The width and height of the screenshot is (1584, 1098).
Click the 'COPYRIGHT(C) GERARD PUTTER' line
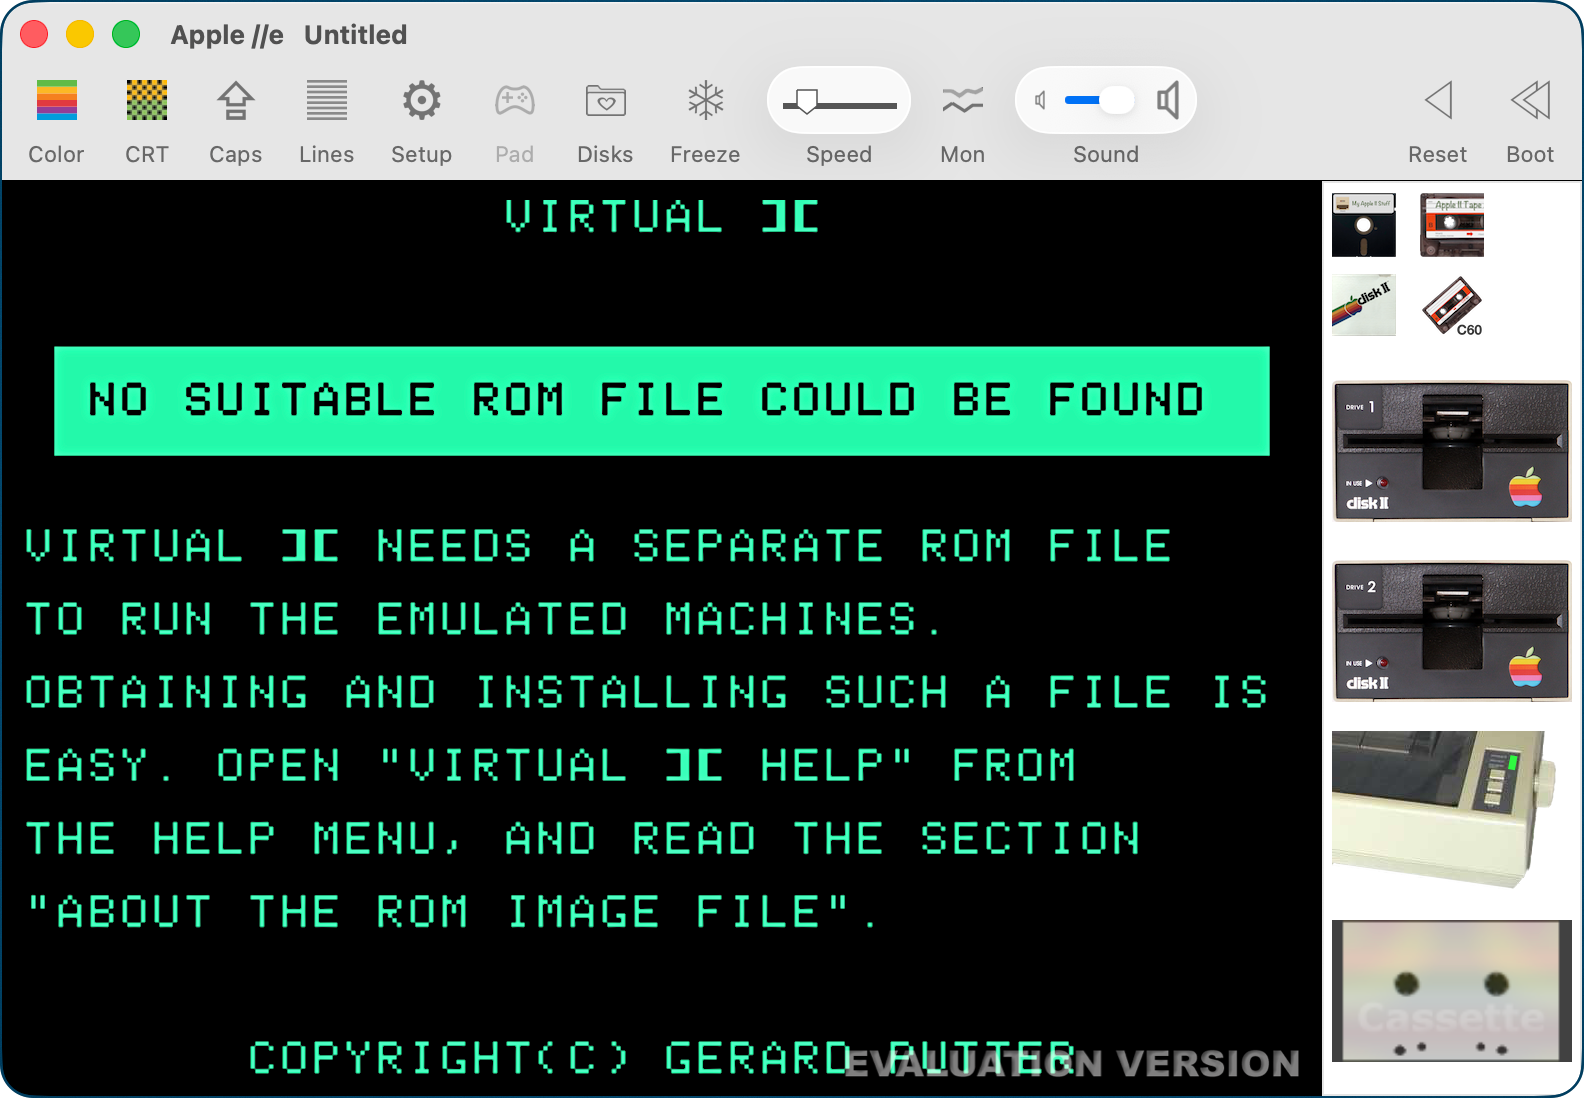coord(662,1057)
